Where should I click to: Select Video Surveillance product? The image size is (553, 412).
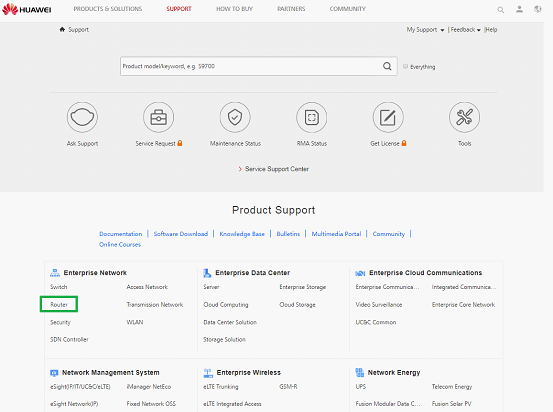coord(379,304)
